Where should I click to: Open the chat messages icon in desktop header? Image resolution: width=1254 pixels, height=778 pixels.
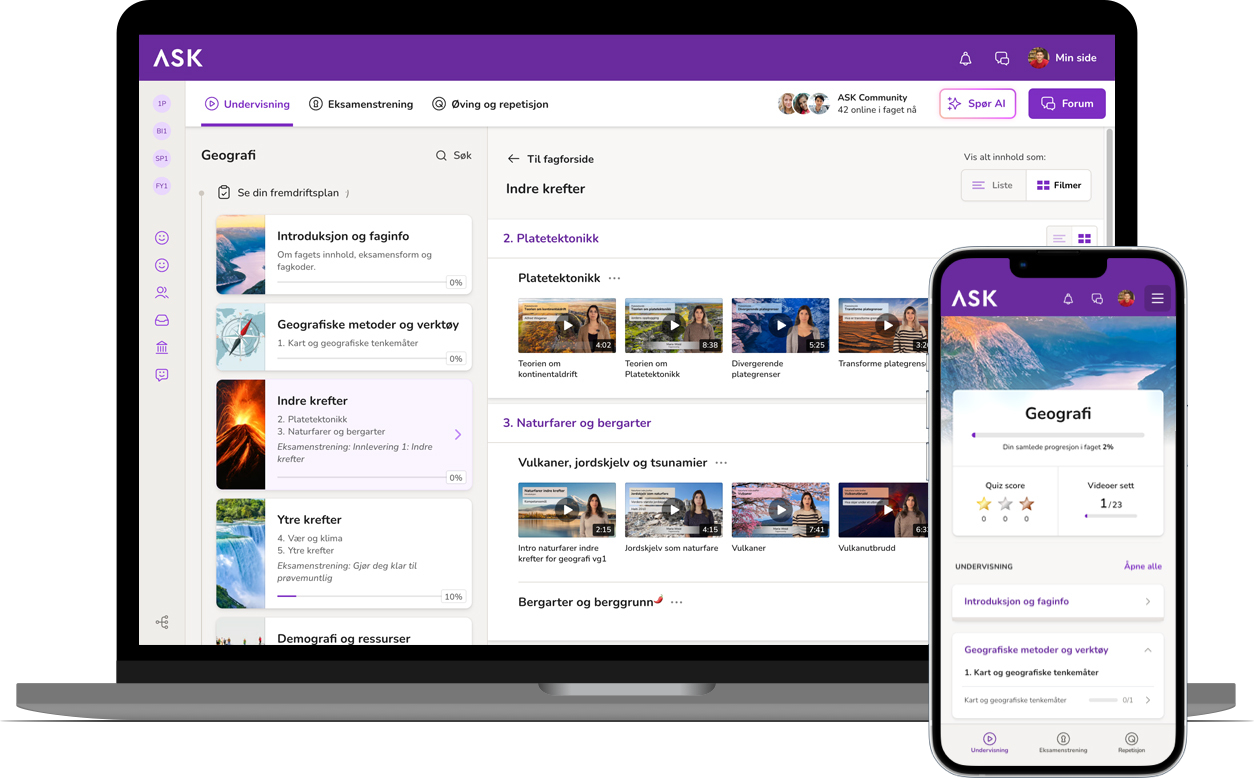pyautogui.click(x=1001, y=59)
